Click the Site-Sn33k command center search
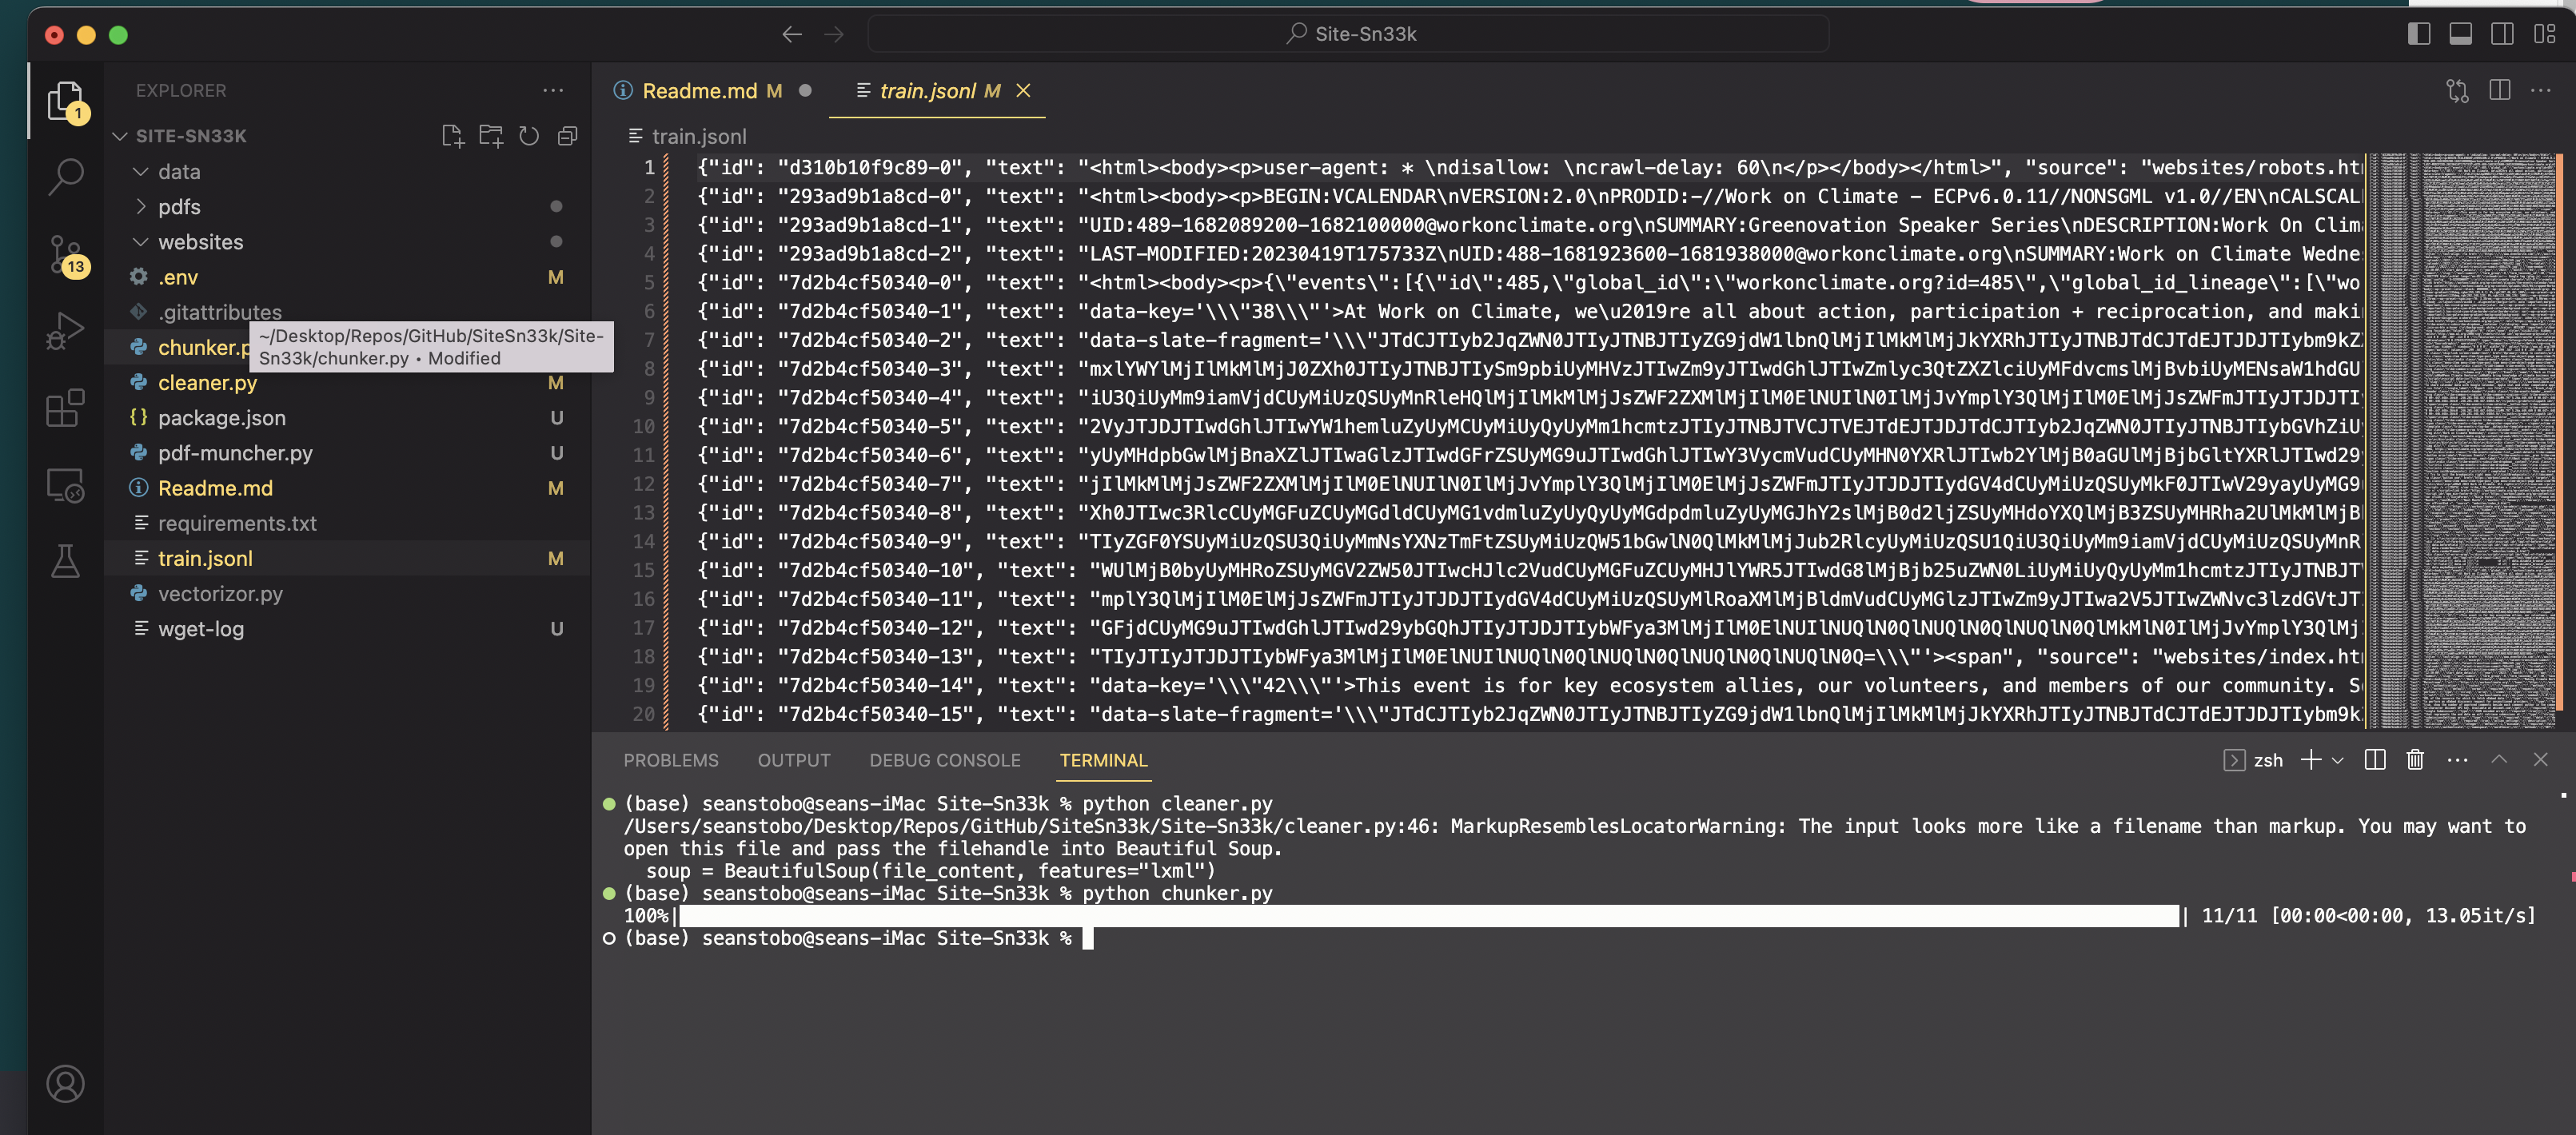The width and height of the screenshot is (2576, 1135). click(1349, 34)
